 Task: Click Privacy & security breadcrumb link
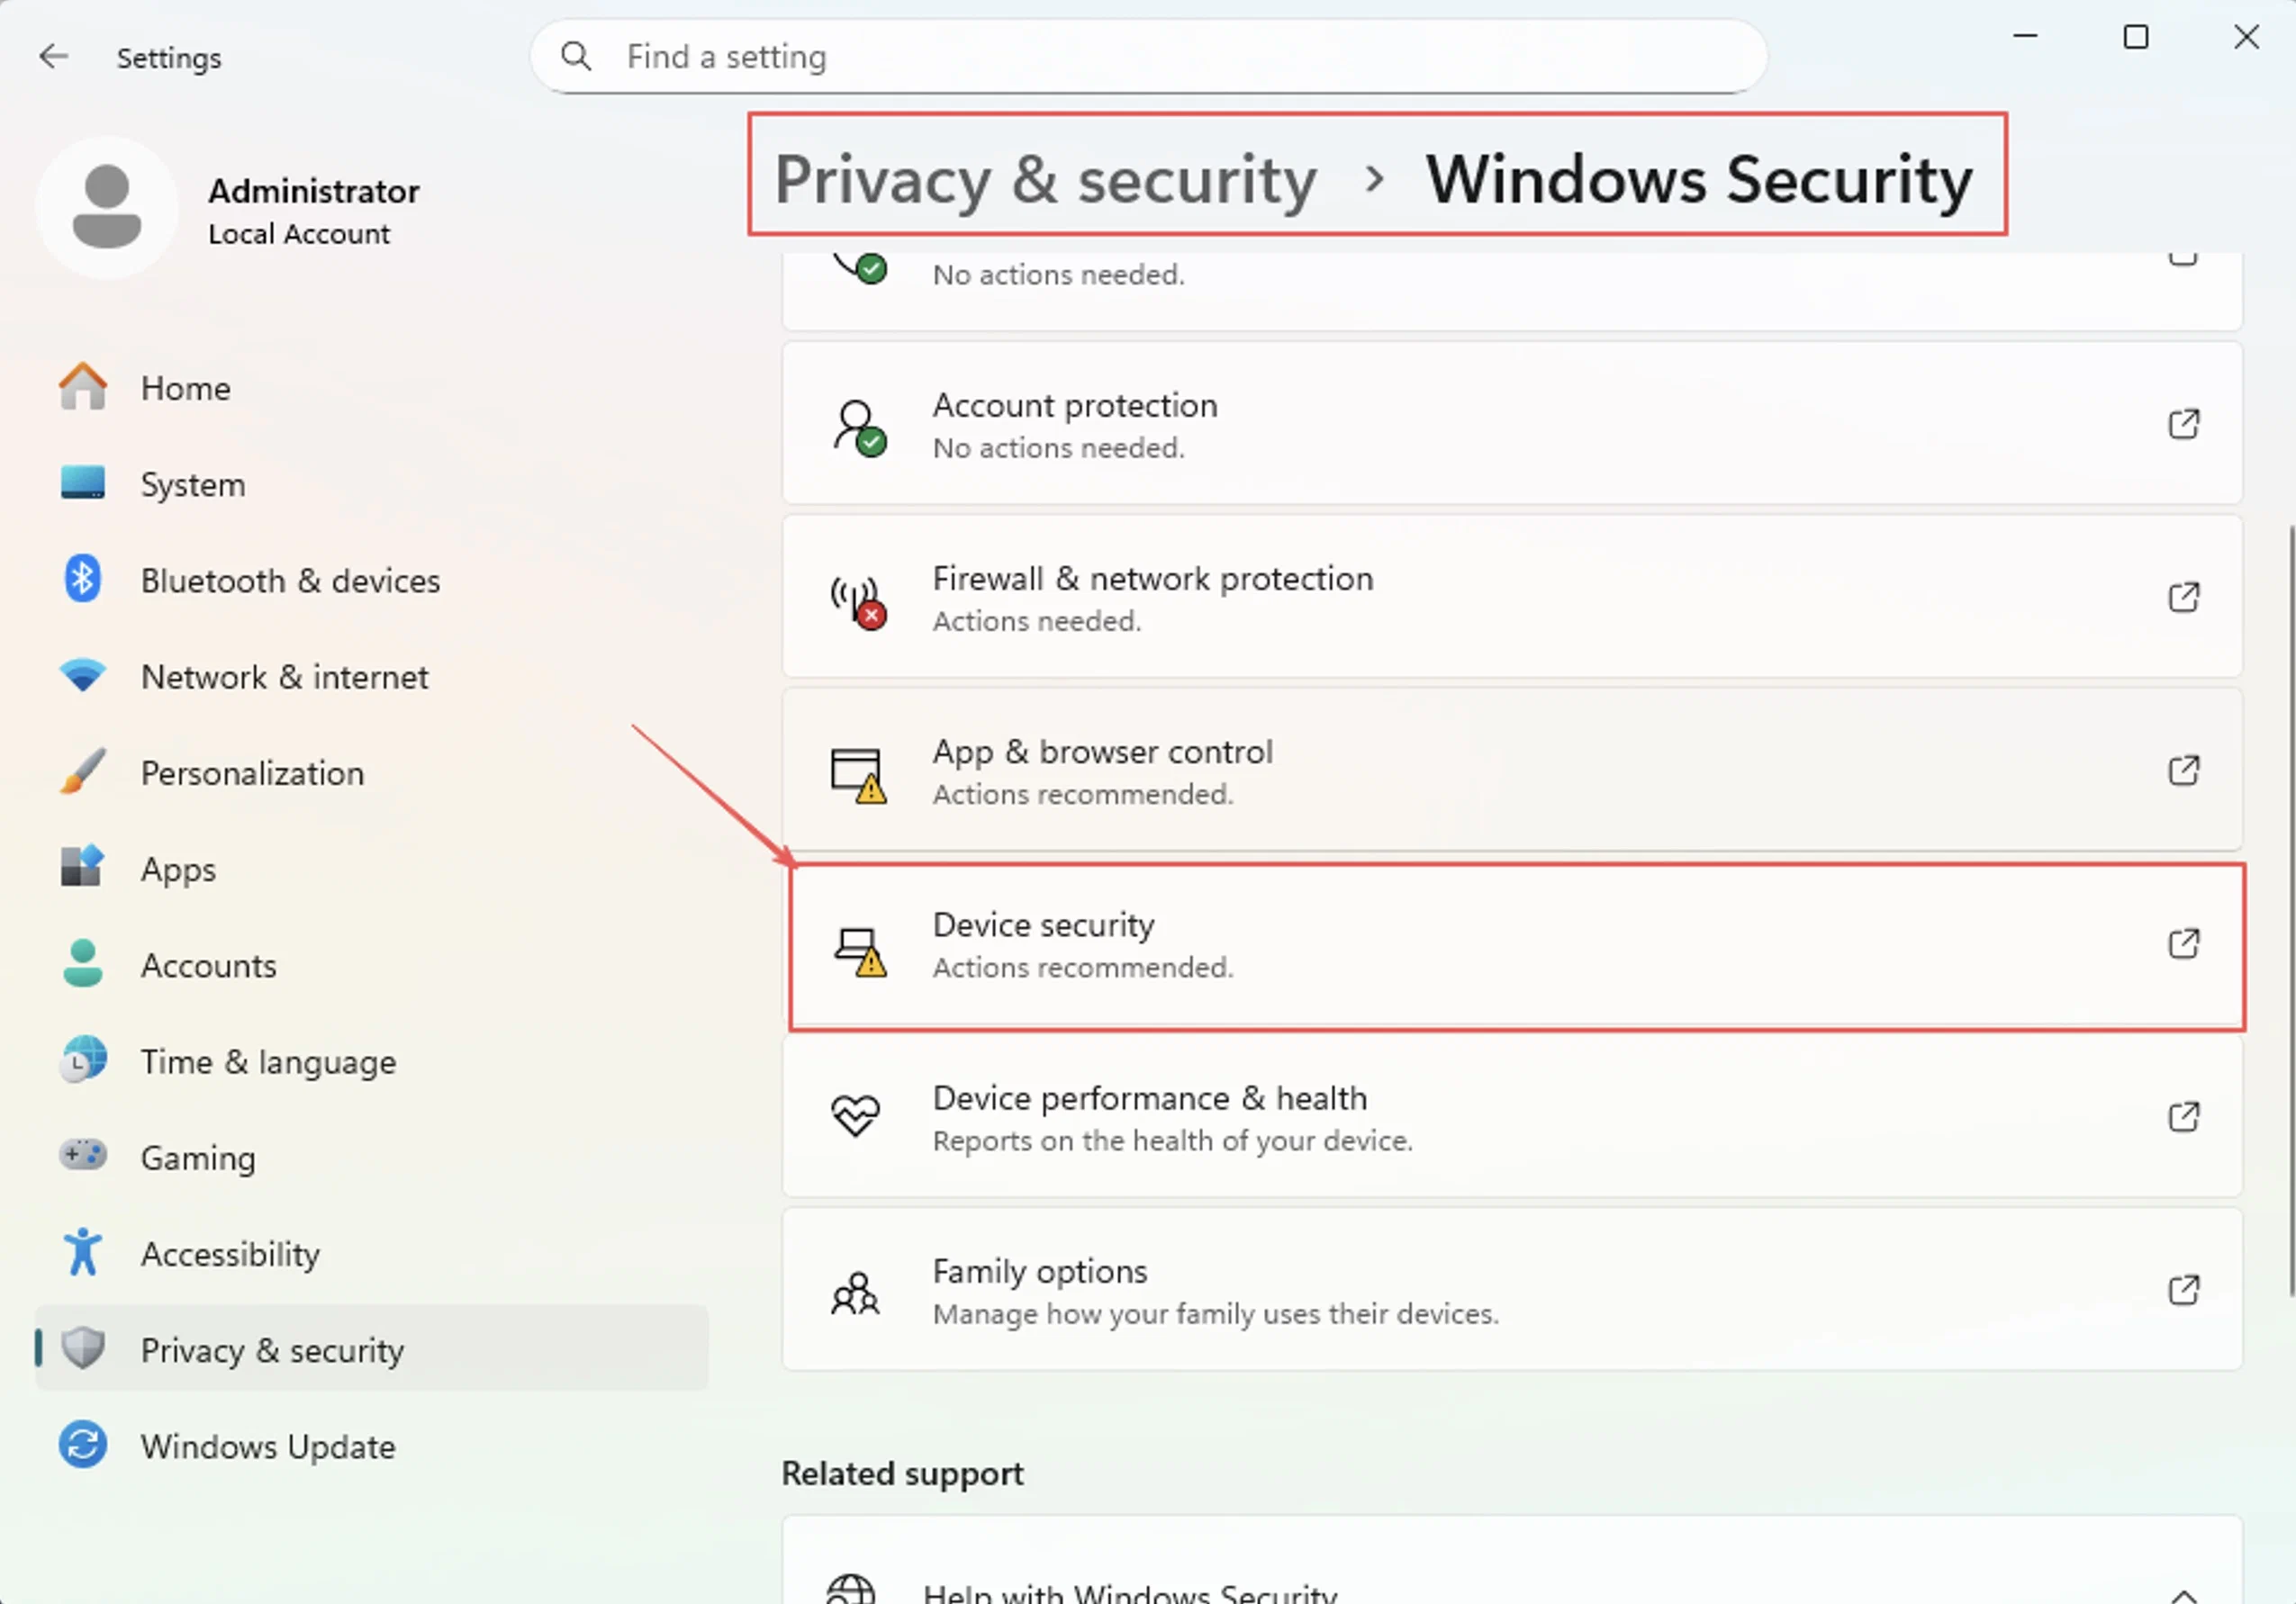tap(1045, 180)
